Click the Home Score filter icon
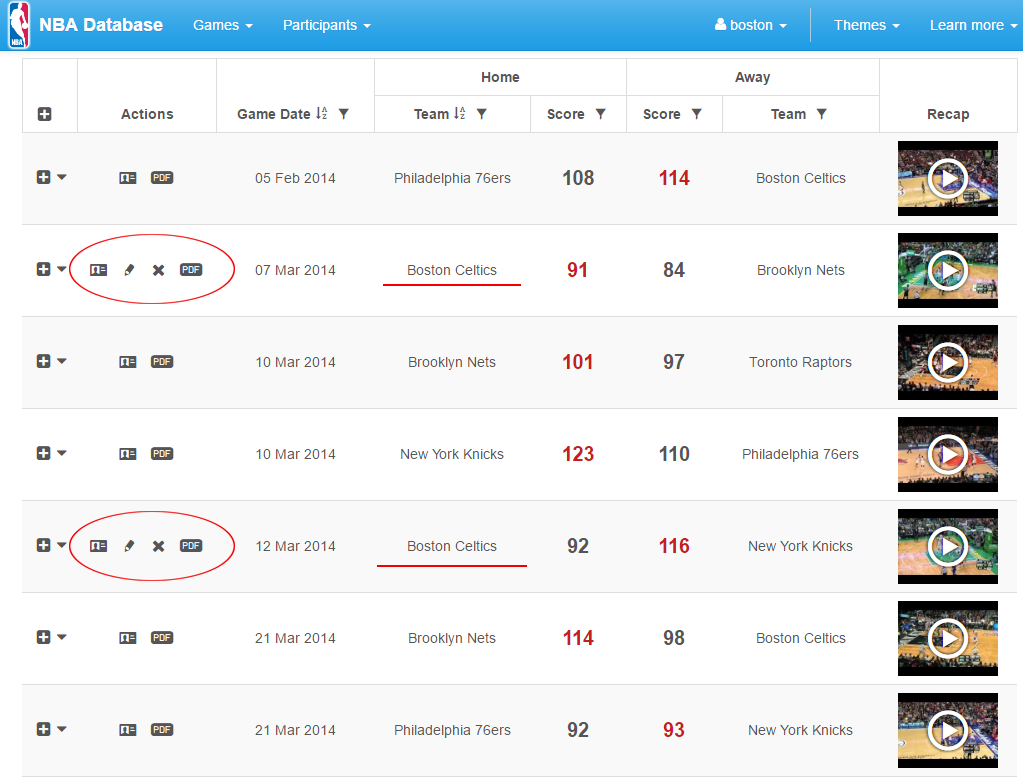 click(x=600, y=114)
